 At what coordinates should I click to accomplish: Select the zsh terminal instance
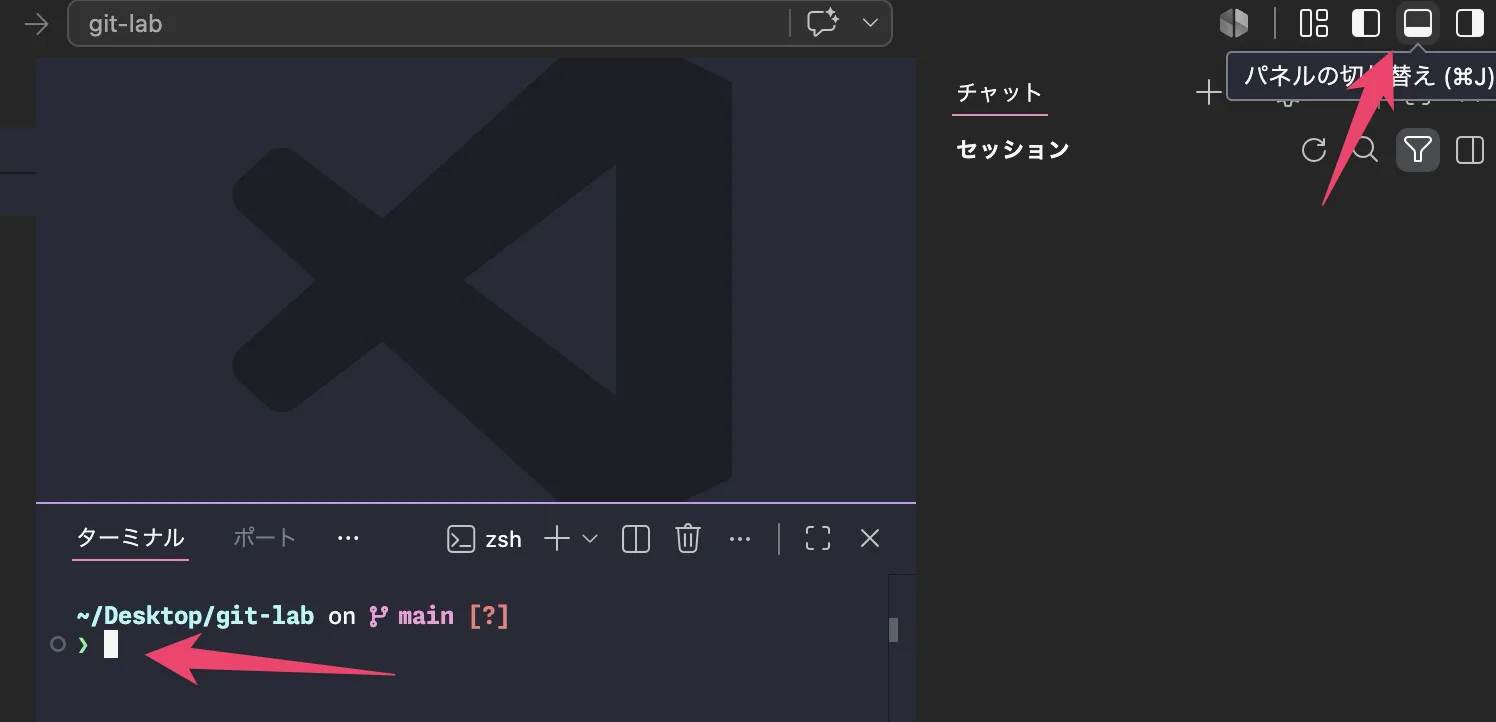click(485, 539)
